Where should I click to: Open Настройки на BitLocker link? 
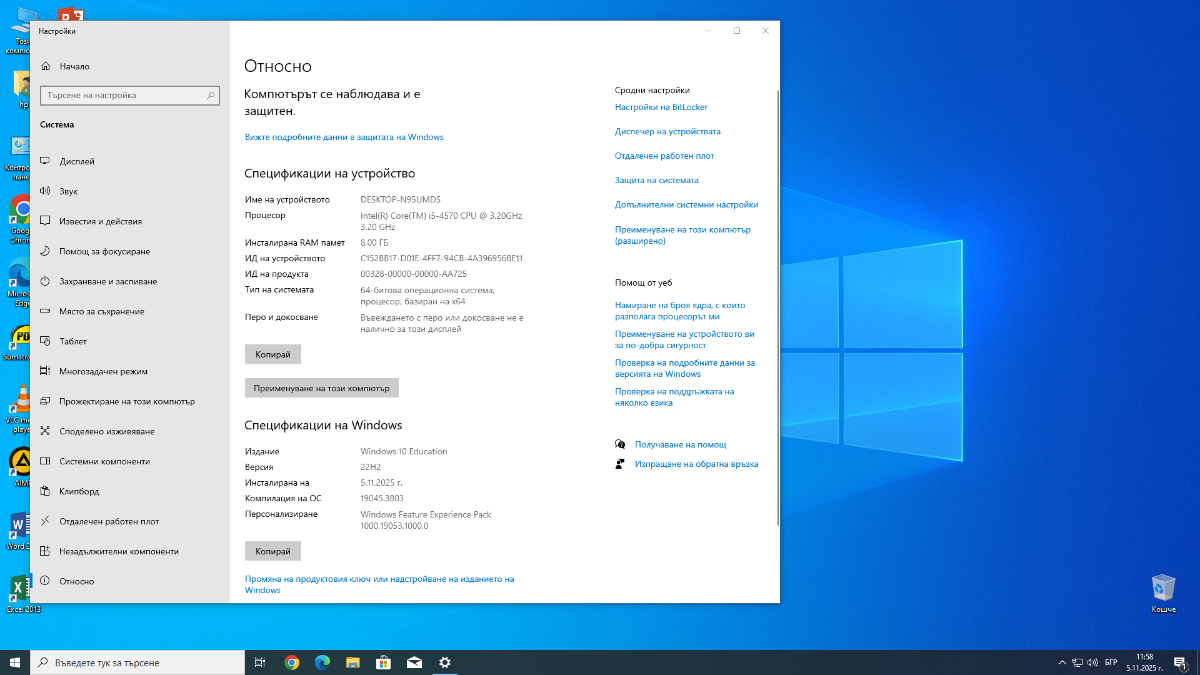click(x=661, y=107)
